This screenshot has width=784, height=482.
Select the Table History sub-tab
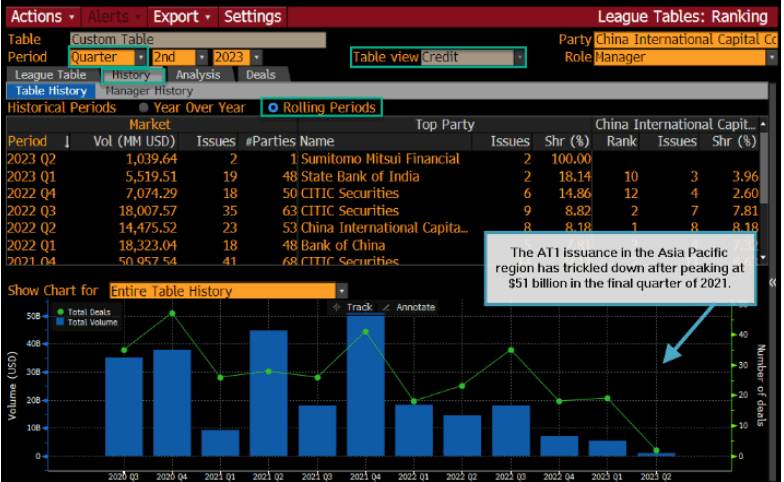click(x=51, y=91)
